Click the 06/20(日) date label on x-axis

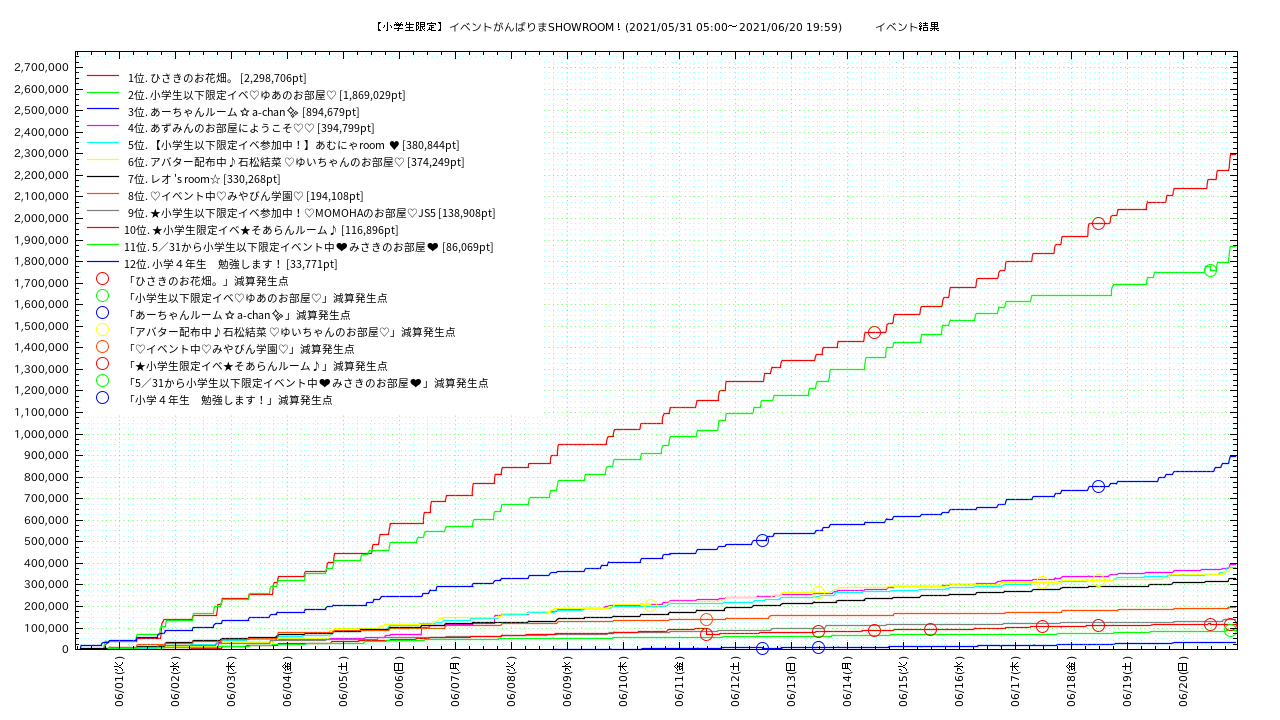pos(1183,679)
